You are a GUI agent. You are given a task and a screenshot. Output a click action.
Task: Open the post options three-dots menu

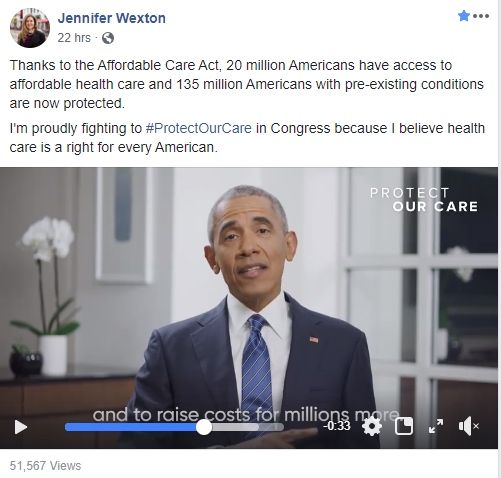(x=481, y=16)
